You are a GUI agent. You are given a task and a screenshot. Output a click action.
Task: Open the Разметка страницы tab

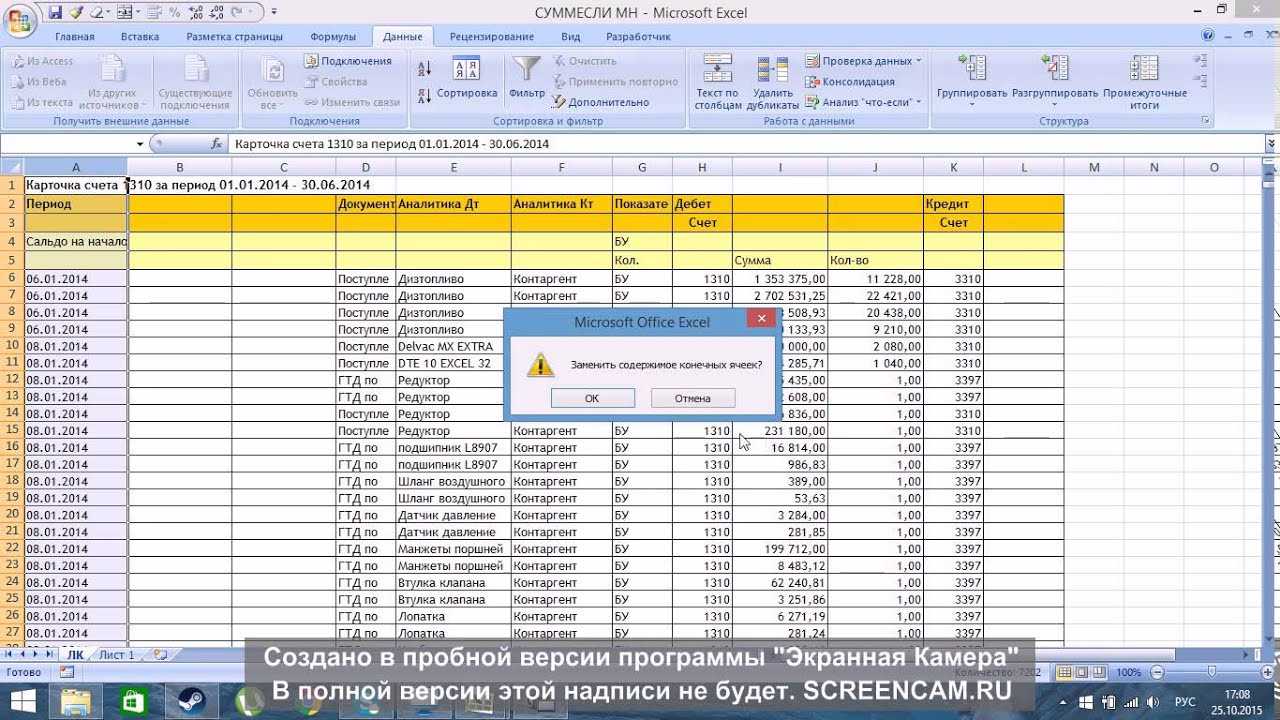(234, 37)
